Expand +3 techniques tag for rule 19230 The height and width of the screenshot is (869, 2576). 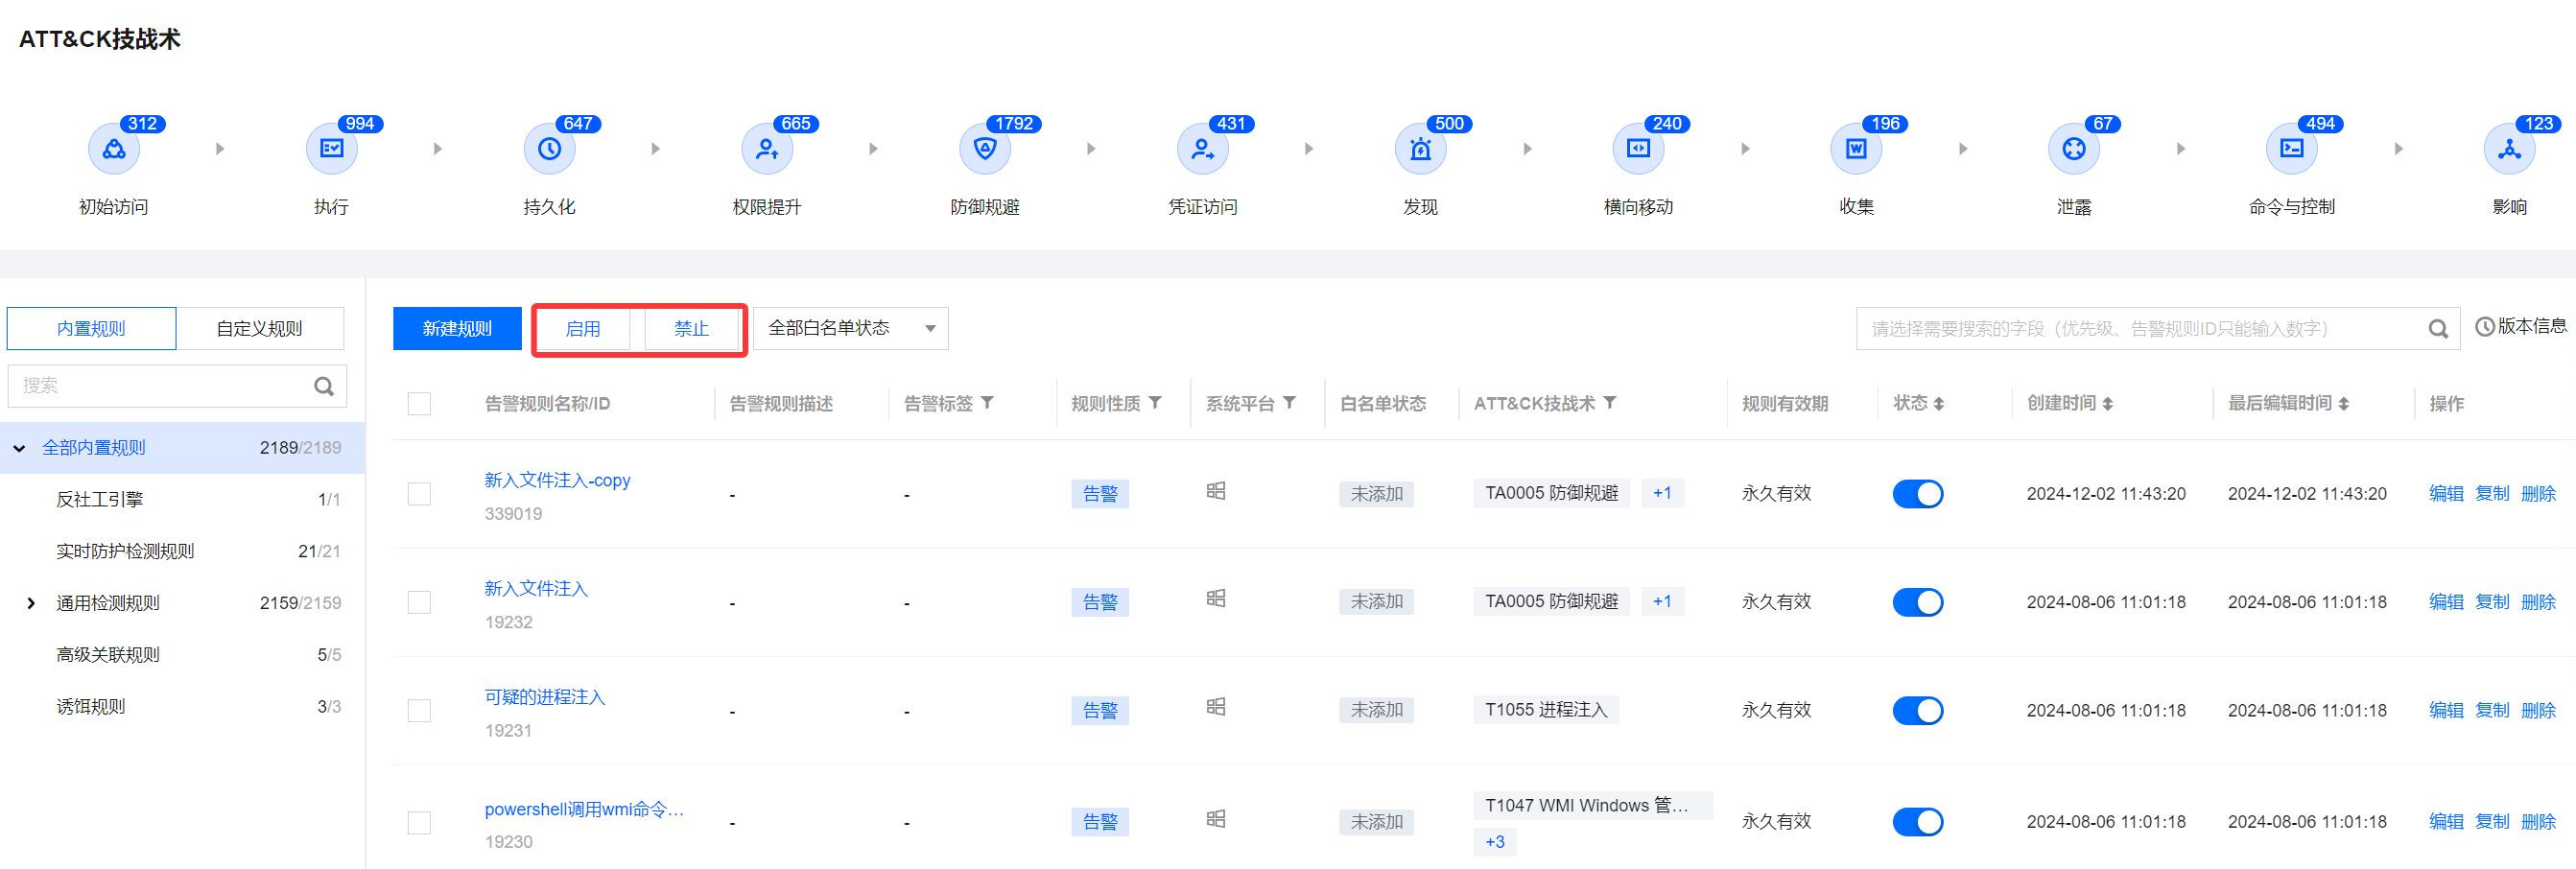1495,842
